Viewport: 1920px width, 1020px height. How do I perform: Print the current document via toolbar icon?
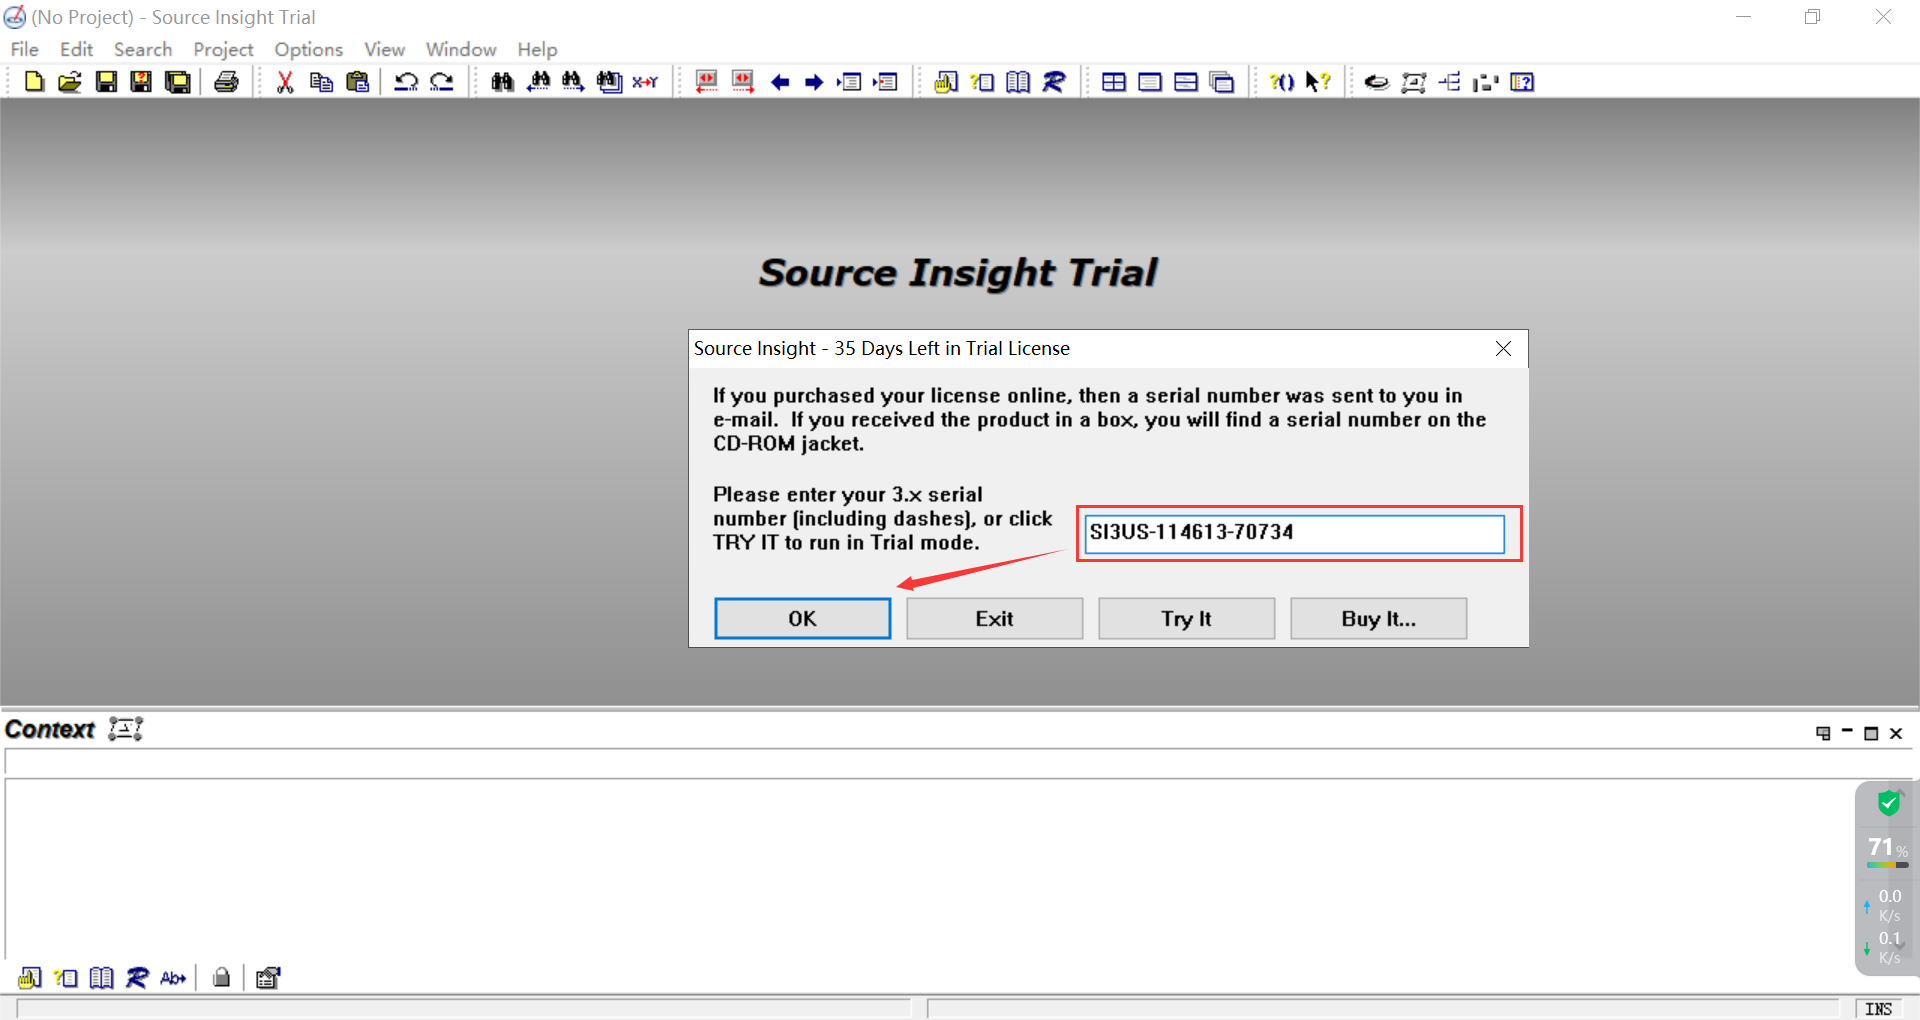pyautogui.click(x=226, y=82)
